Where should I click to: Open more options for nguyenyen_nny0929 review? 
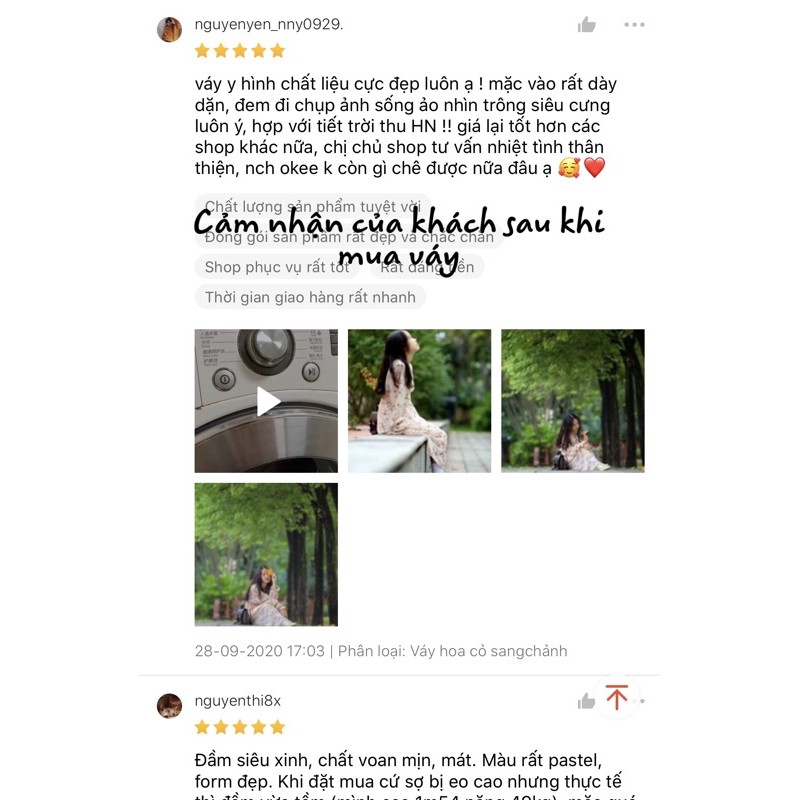[x=634, y=24]
